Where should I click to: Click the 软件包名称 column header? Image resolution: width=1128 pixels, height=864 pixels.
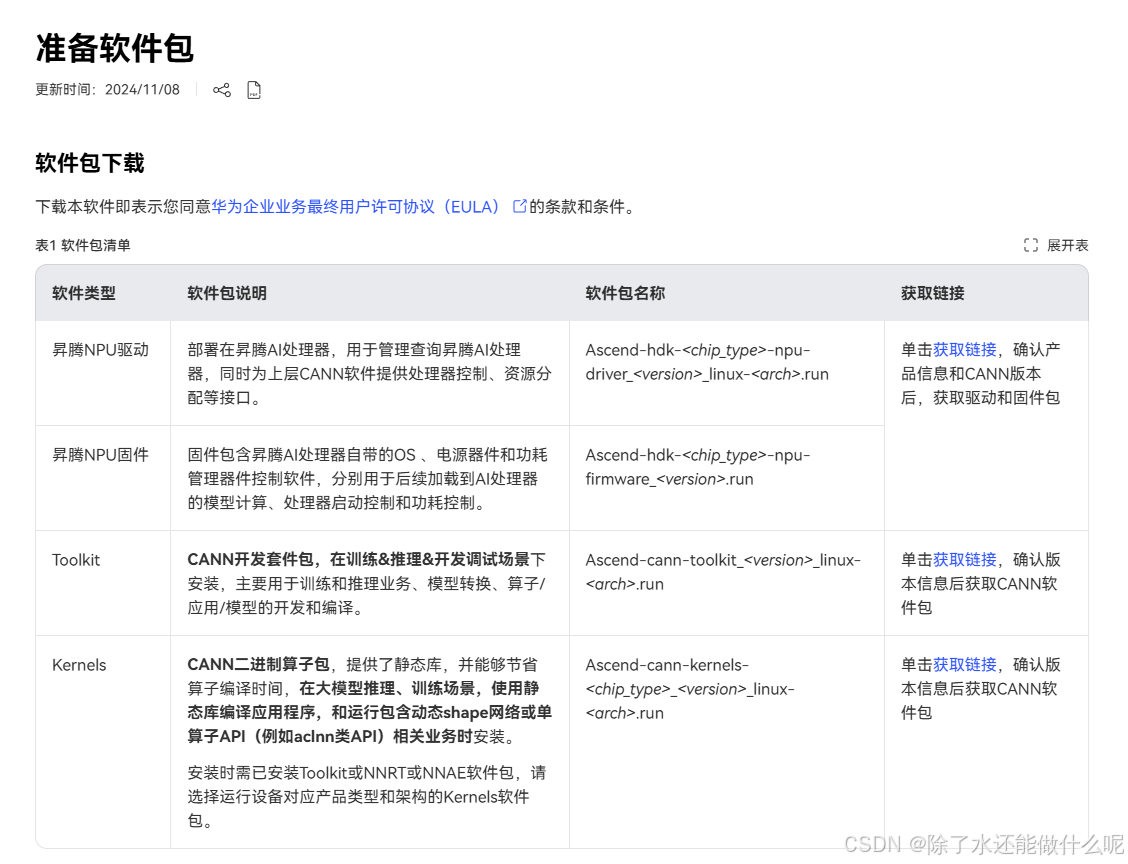(x=625, y=293)
